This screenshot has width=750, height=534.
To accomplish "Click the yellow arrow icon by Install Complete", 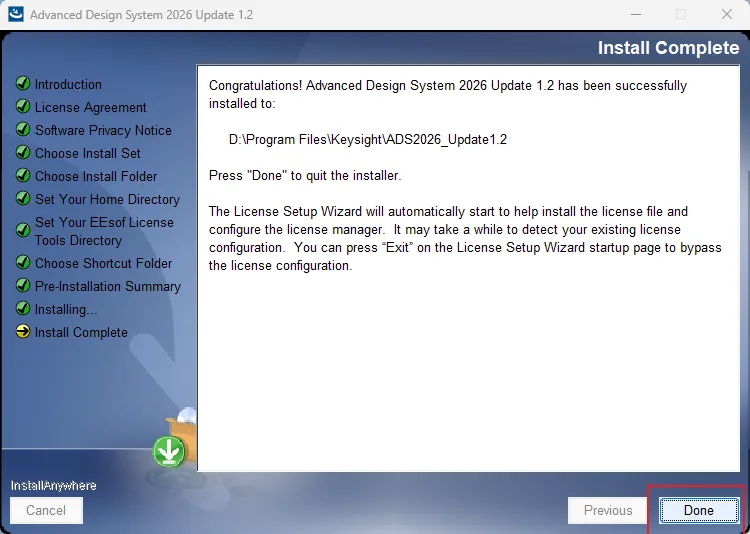I will tap(22, 331).
